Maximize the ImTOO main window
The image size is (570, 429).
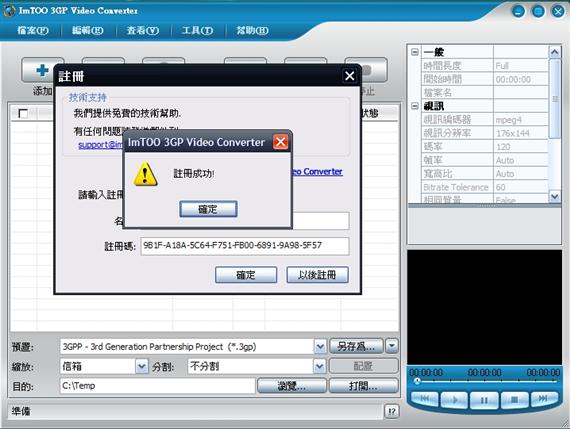[x=538, y=12]
